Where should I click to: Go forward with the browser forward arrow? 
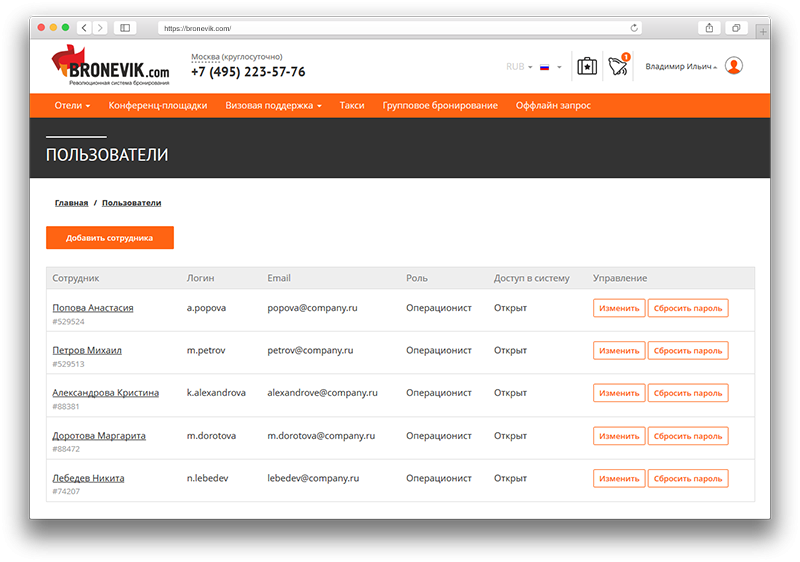coord(100,28)
